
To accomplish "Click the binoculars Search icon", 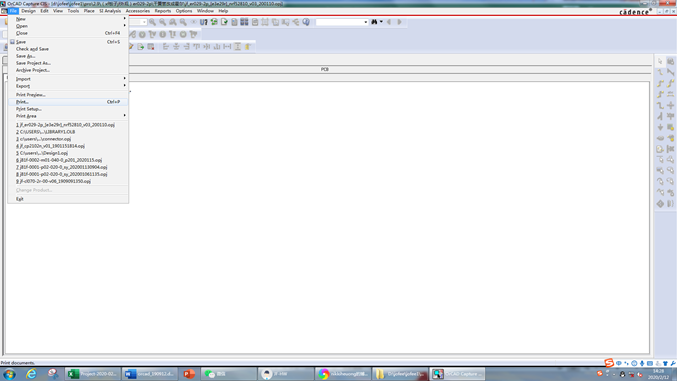I will click(x=374, y=22).
